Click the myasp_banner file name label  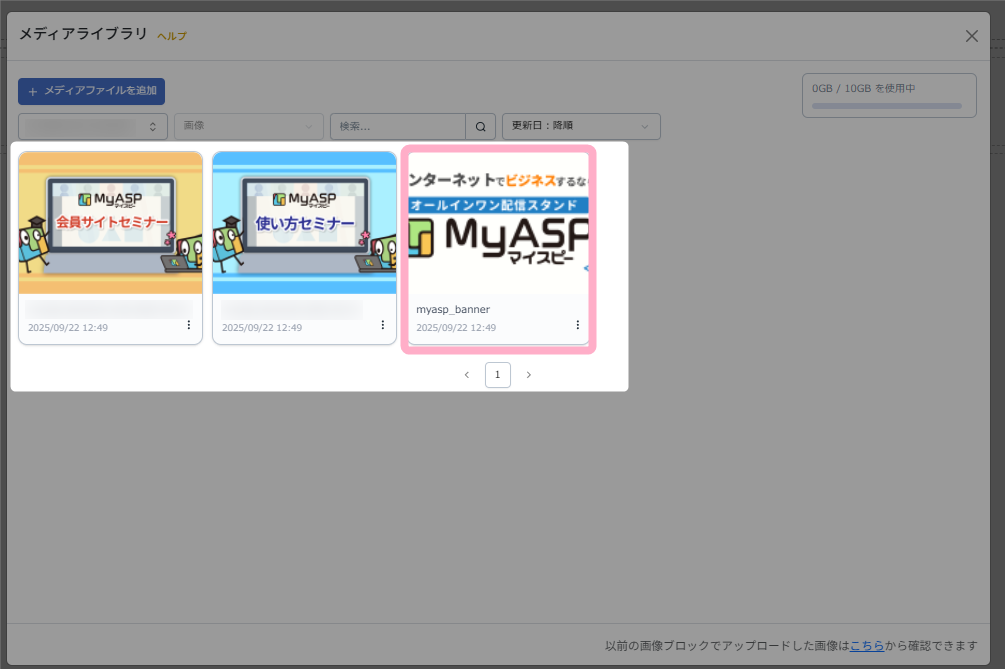pos(453,310)
